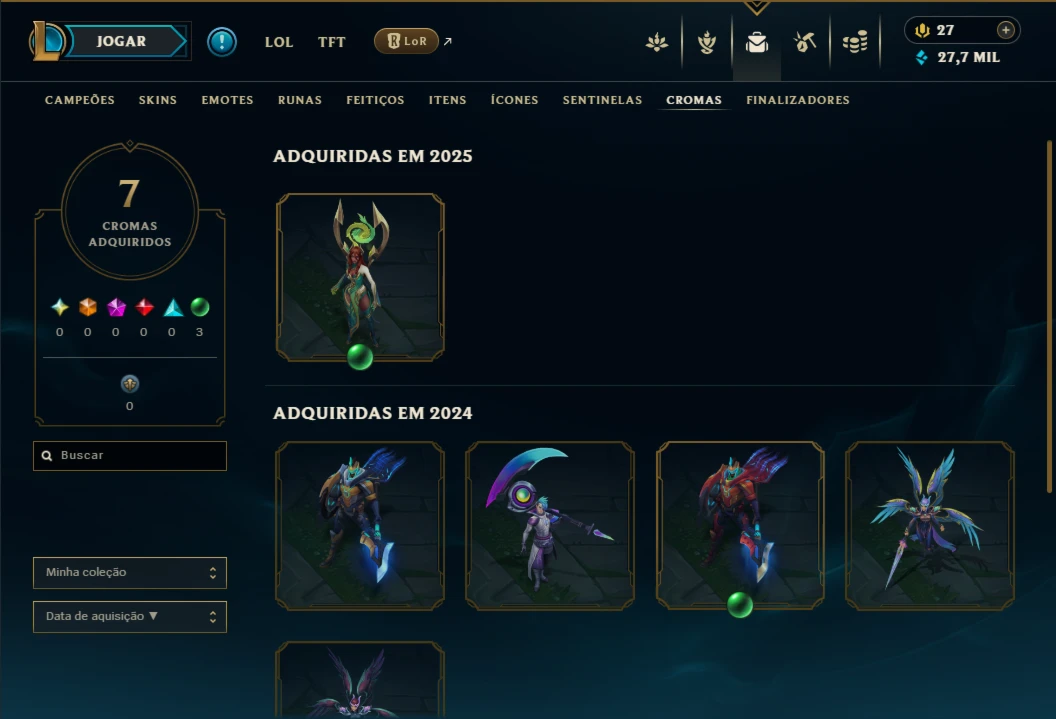This screenshot has height=719, width=1056.
Task: Open the TFT link
Action: (x=331, y=42)
